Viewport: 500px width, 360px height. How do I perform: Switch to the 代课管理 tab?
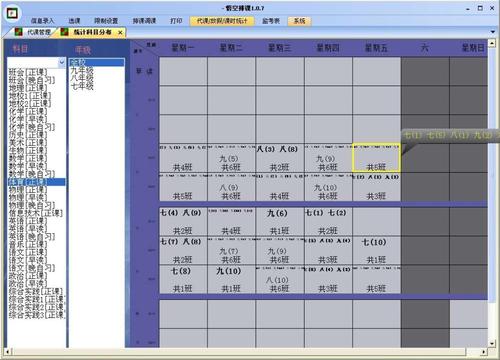(39, 32)
